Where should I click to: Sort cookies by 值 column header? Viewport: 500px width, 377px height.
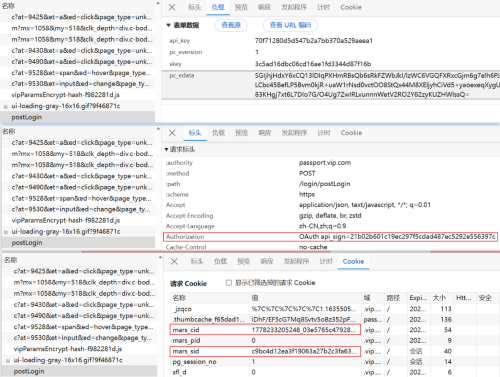[305, 298]
